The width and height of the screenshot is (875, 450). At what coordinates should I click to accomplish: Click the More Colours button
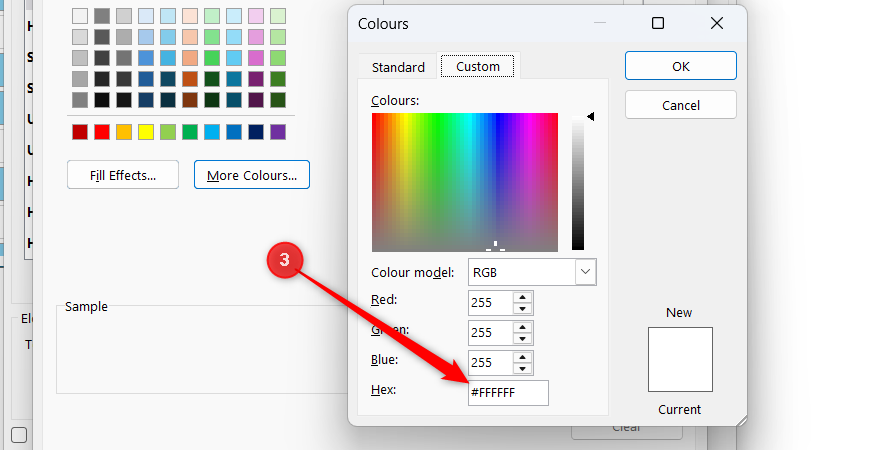click(252, 175)
